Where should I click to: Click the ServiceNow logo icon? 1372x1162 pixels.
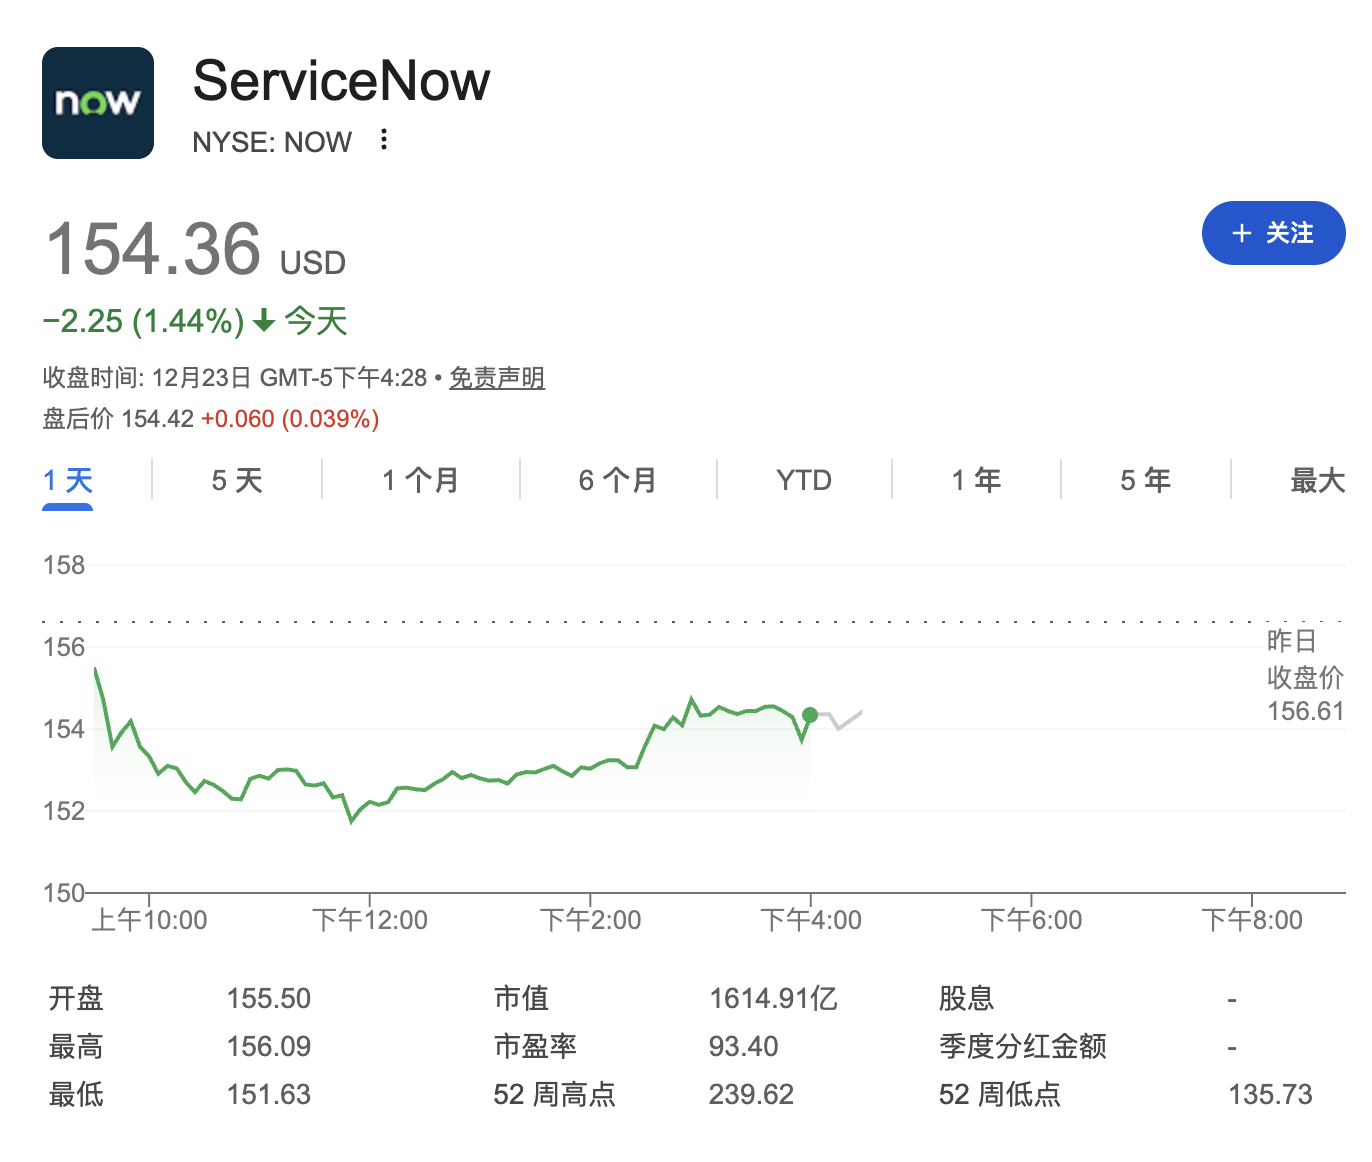[x=98, y=103]
